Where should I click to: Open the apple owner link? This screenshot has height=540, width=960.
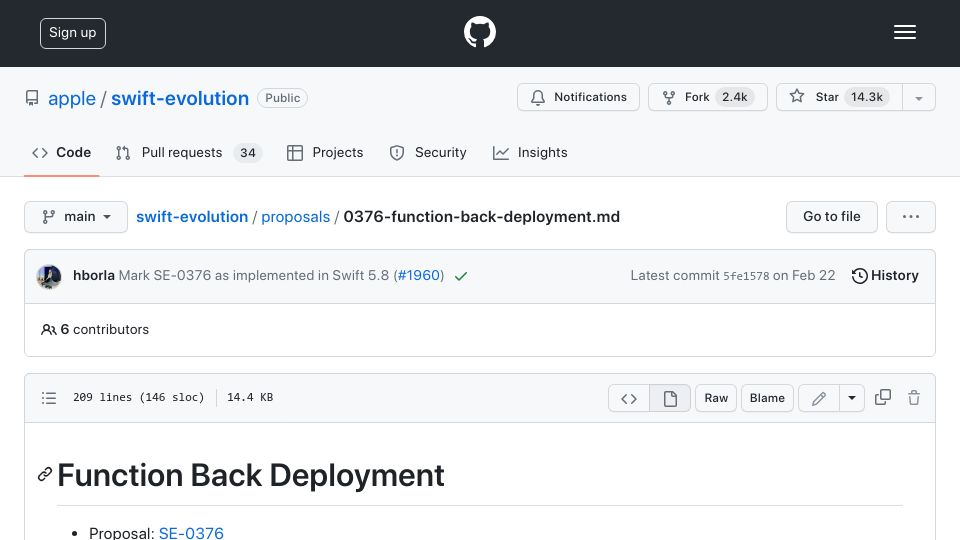pyautogui.click(x=72, y=98)
